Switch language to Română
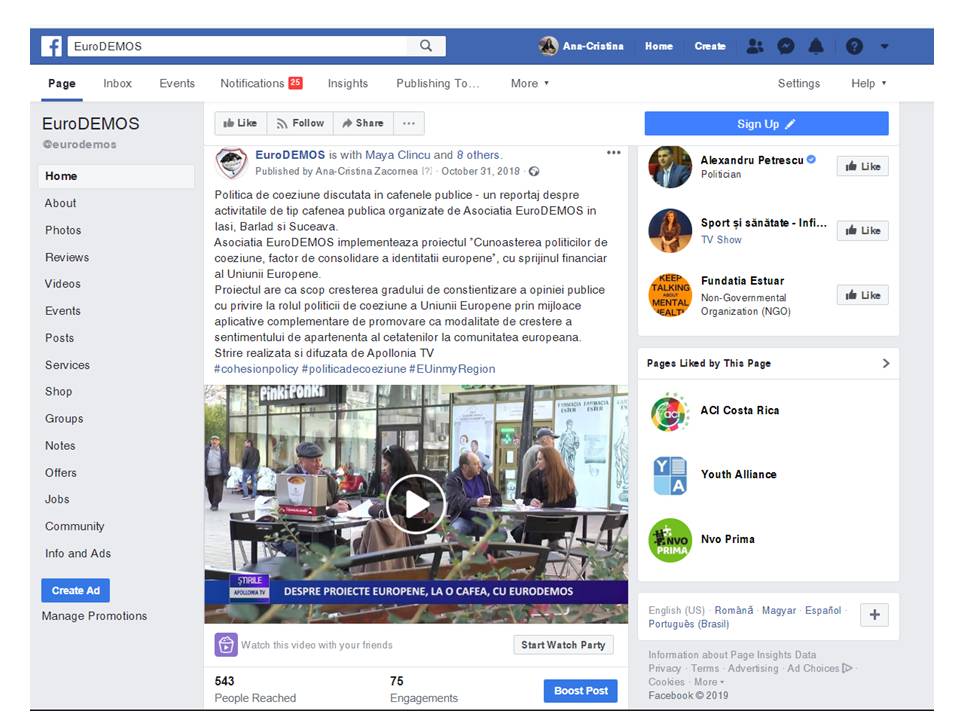 coord(733,610)
